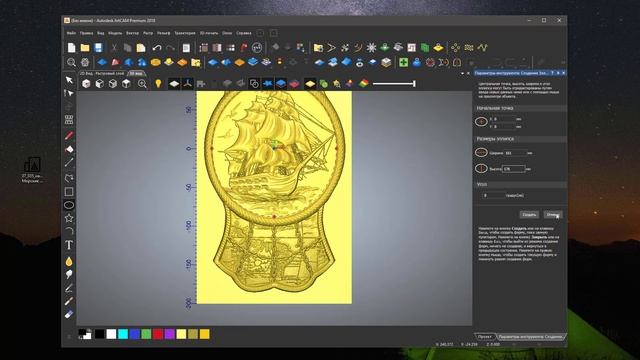
Task: Open a file with the yellow folder icon
Action: pyautogui.click(x=85, y=48)
